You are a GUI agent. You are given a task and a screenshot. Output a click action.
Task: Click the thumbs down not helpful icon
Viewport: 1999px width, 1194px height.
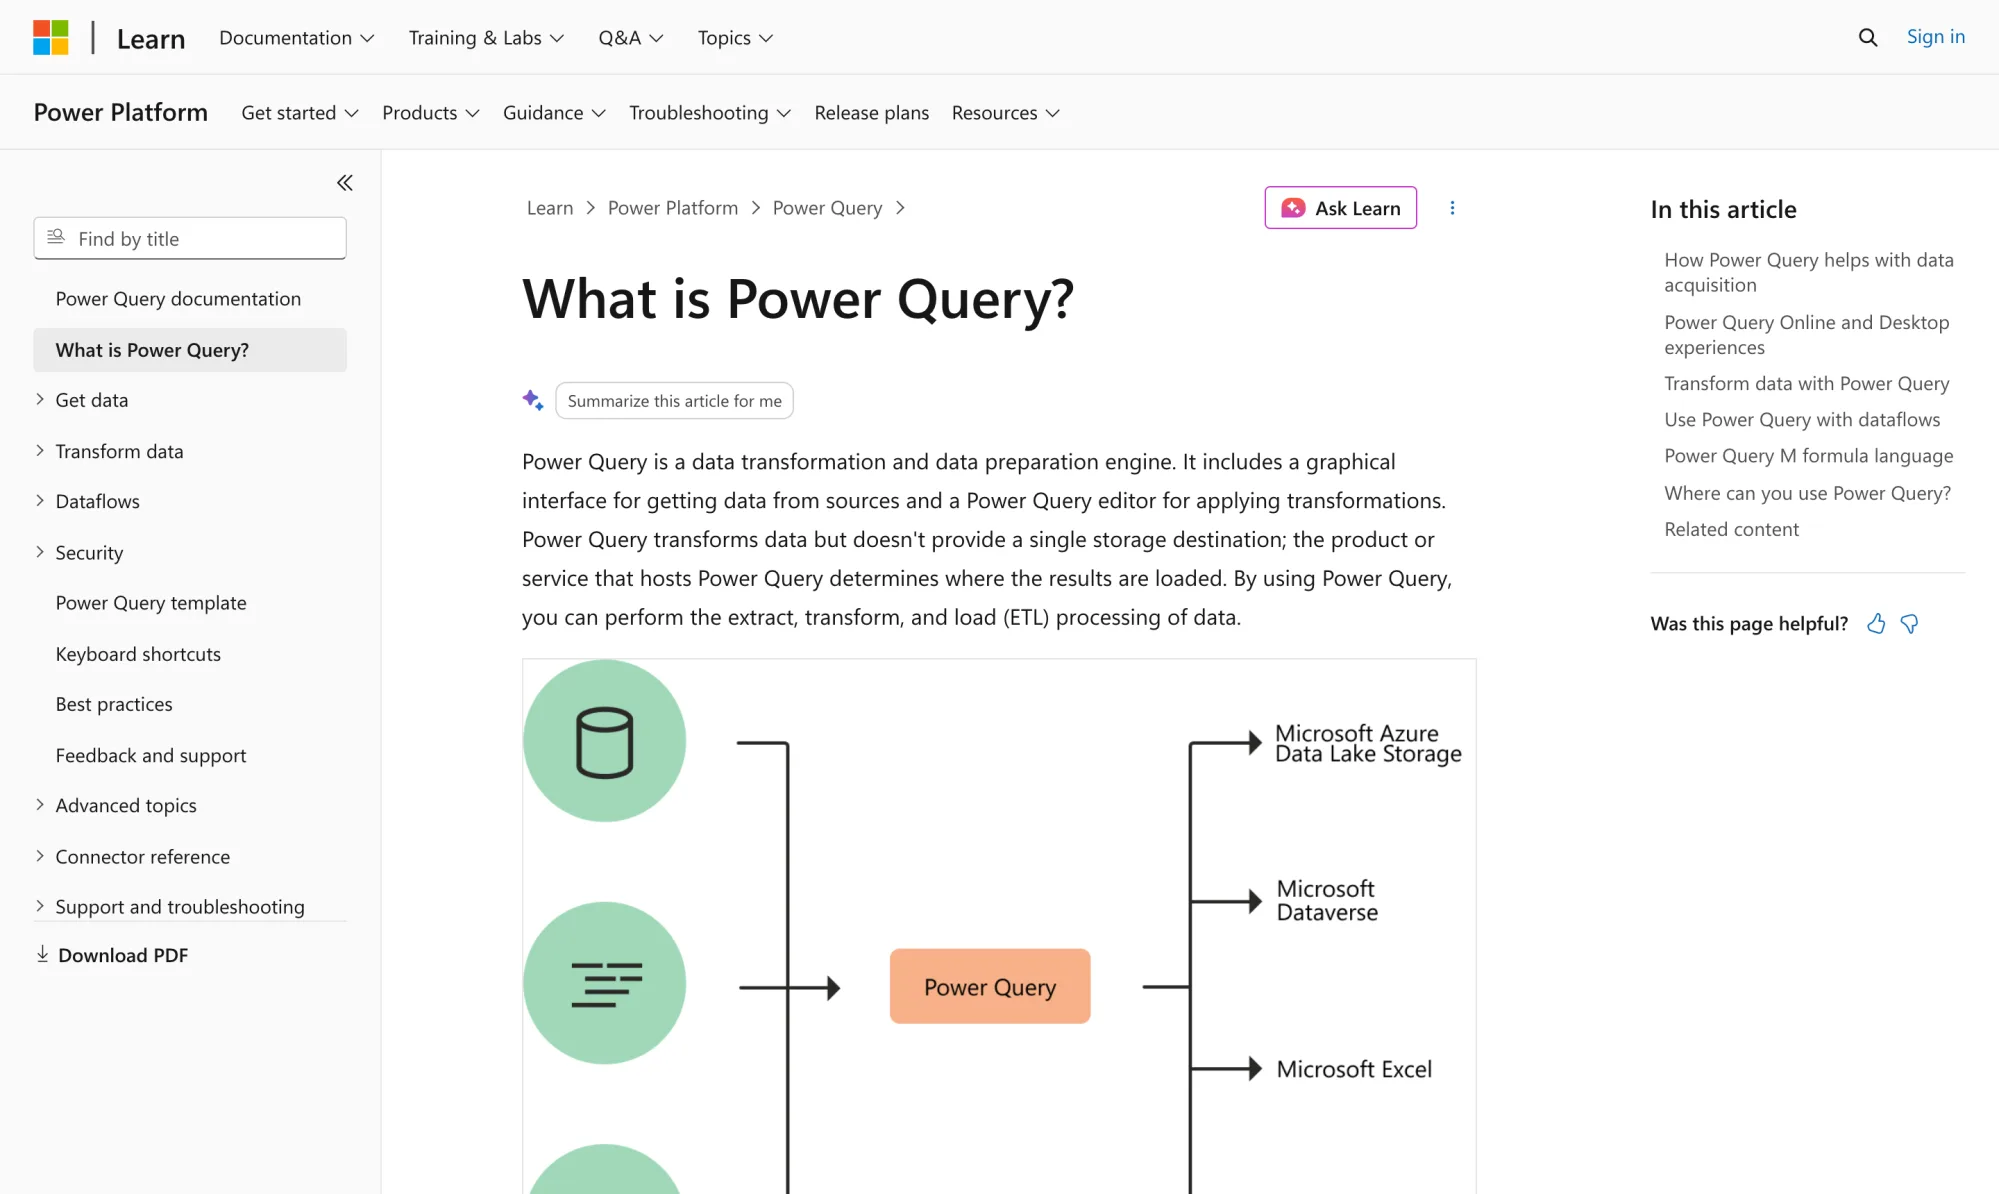(1909, 624)
